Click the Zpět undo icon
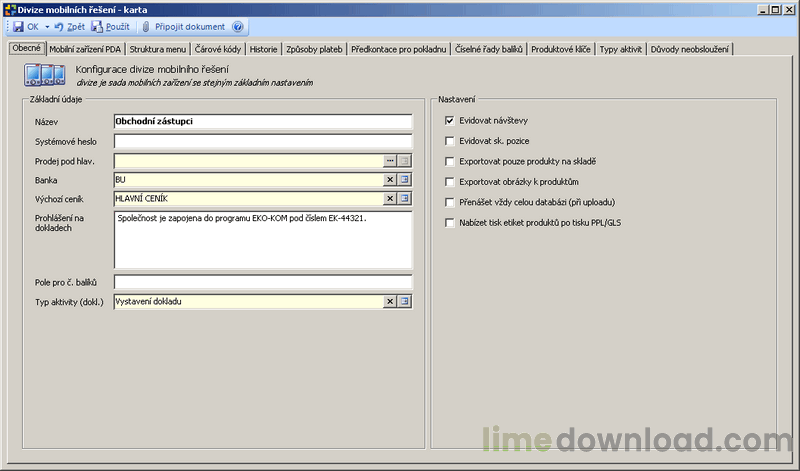 (x=59, y=27)
